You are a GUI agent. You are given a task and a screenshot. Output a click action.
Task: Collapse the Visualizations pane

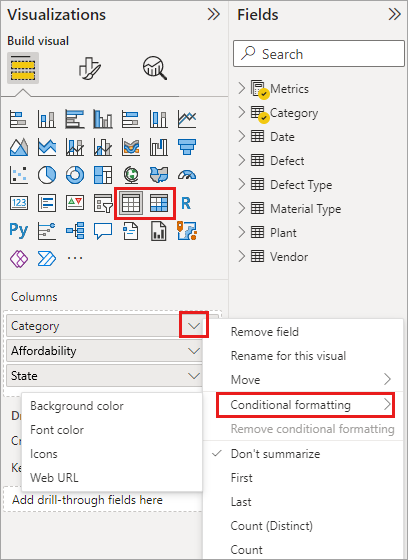pyautogui.click(x=214, y=14)
